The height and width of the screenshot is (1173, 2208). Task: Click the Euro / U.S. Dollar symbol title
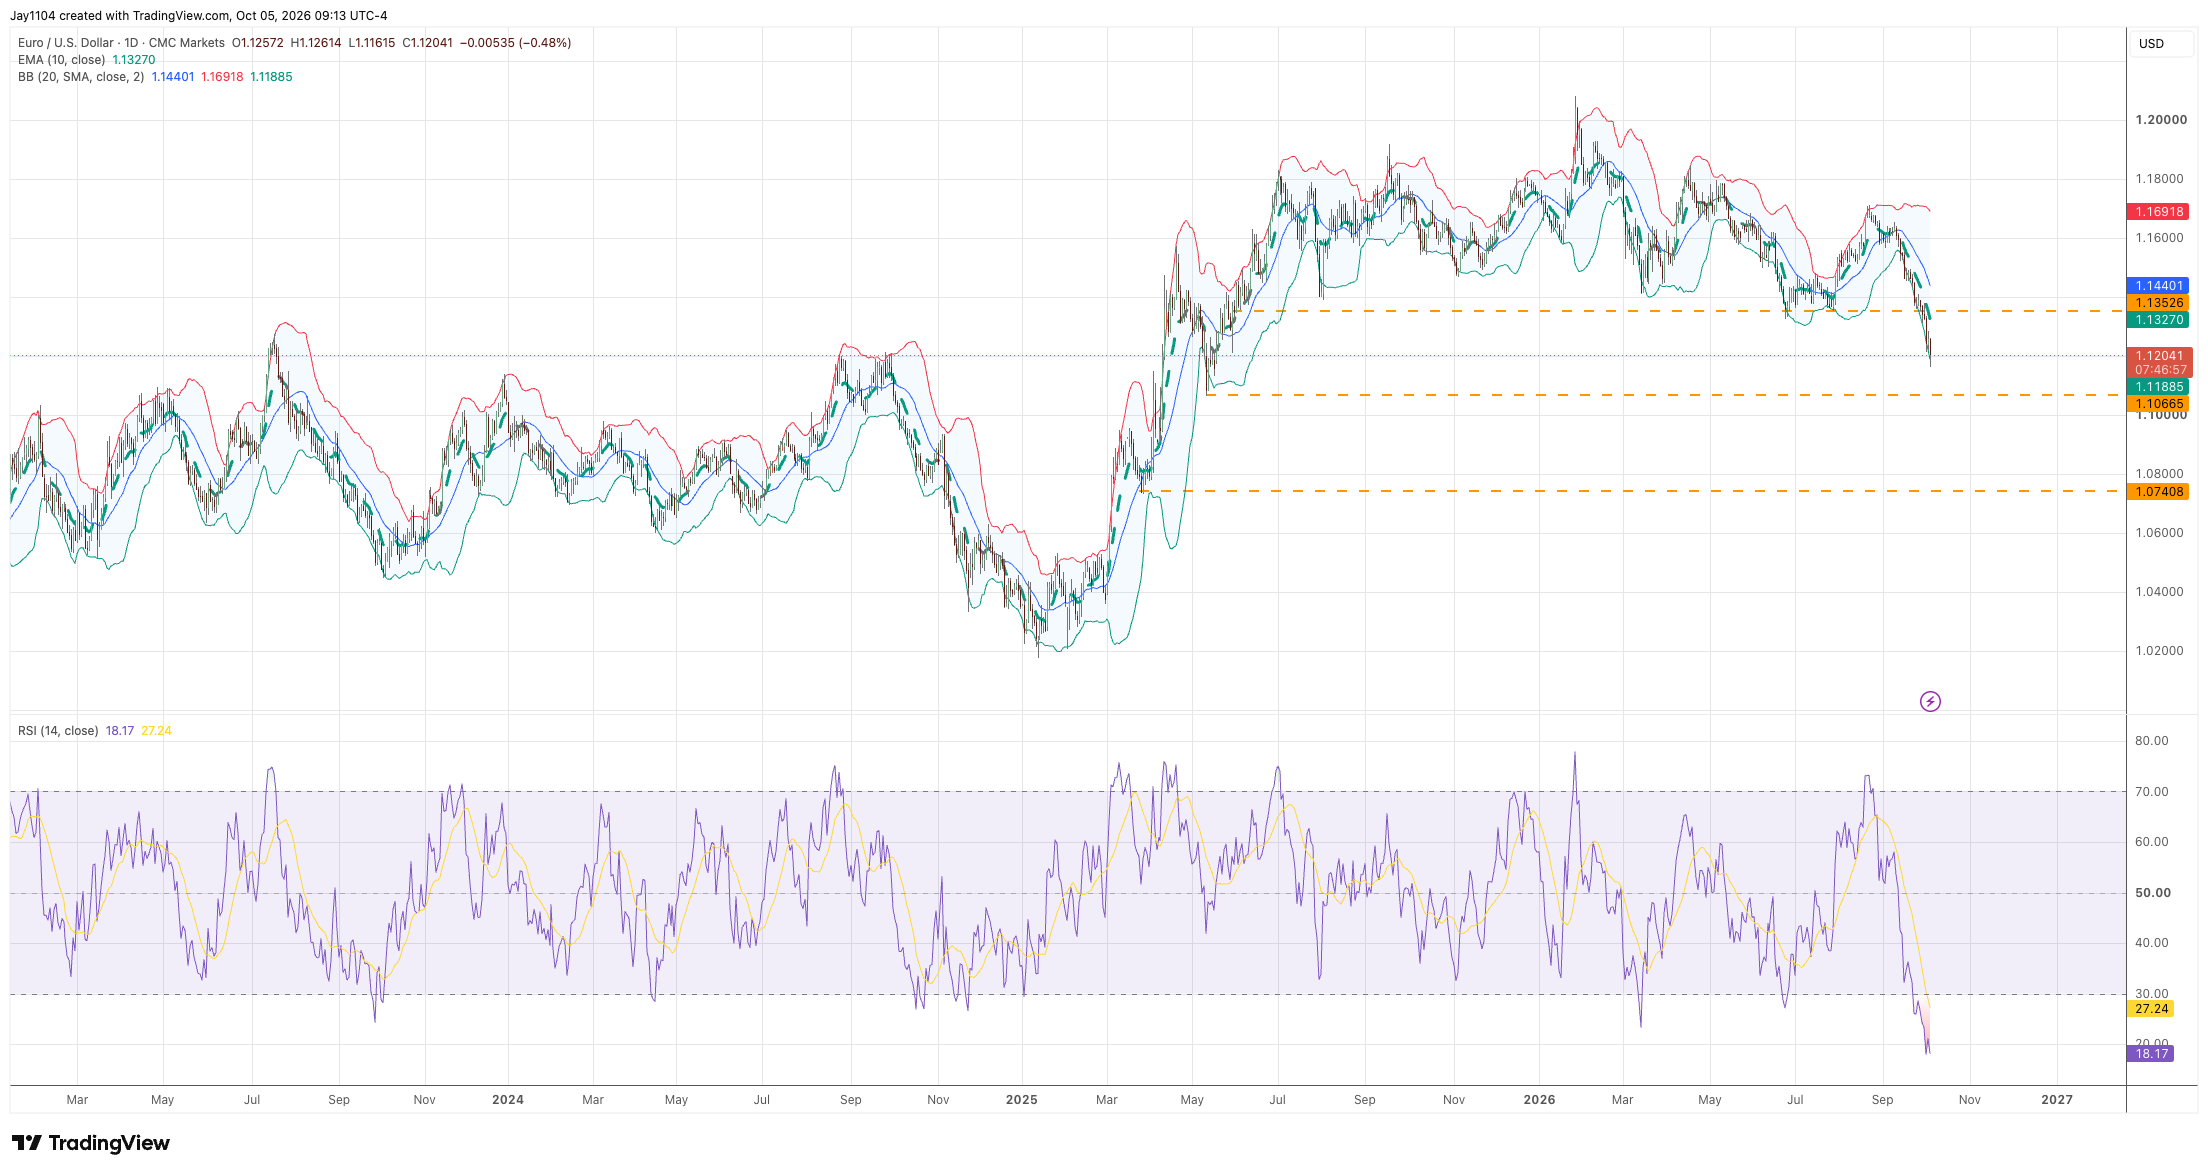click(66, 43)
